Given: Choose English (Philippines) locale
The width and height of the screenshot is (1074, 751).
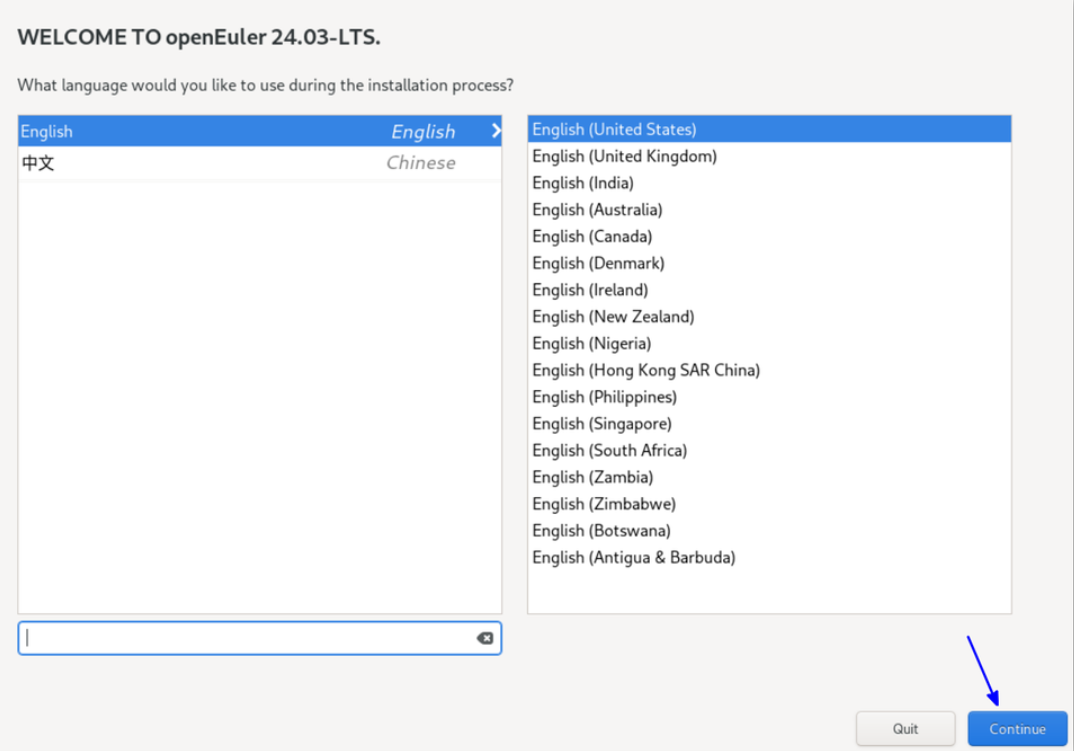Looking at the screenshot, I should (769, 397).
